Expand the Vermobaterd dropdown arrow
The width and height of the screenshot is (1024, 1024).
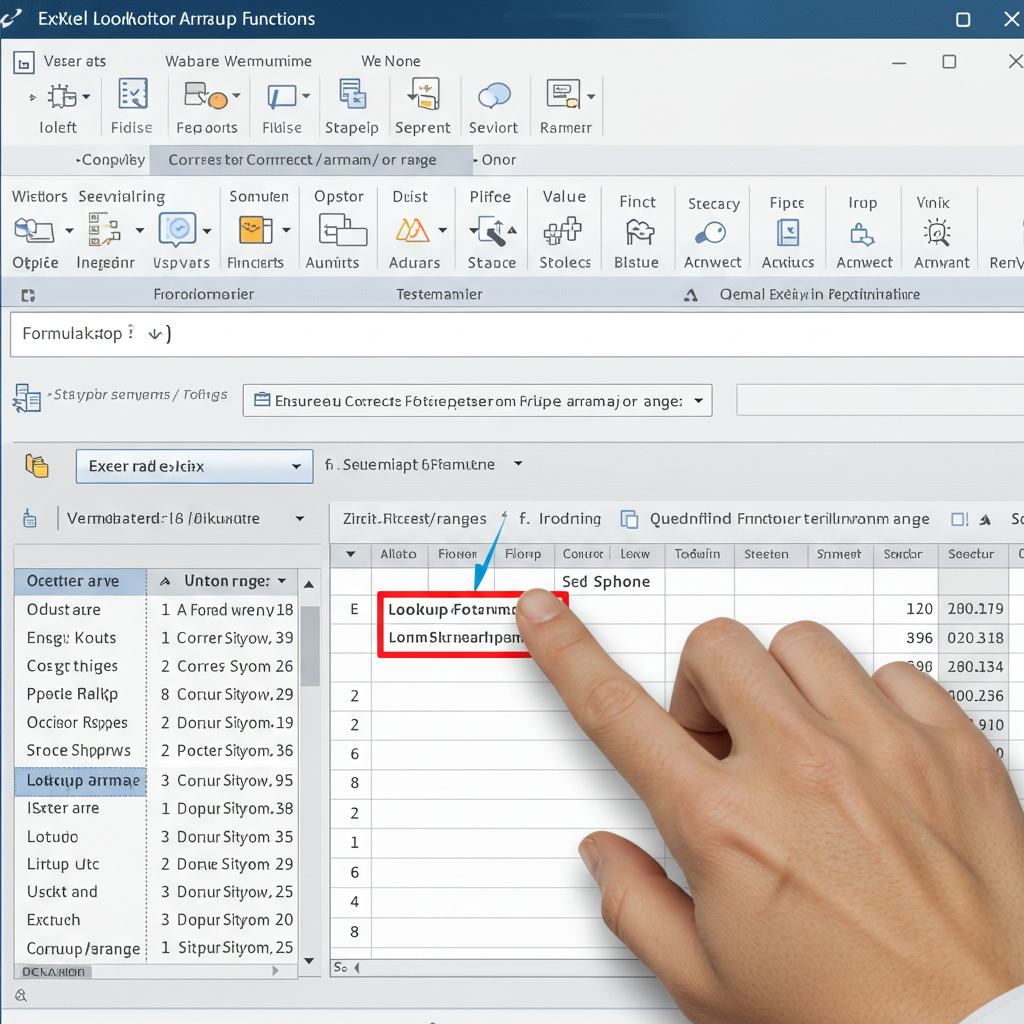[x=300, y=519]
